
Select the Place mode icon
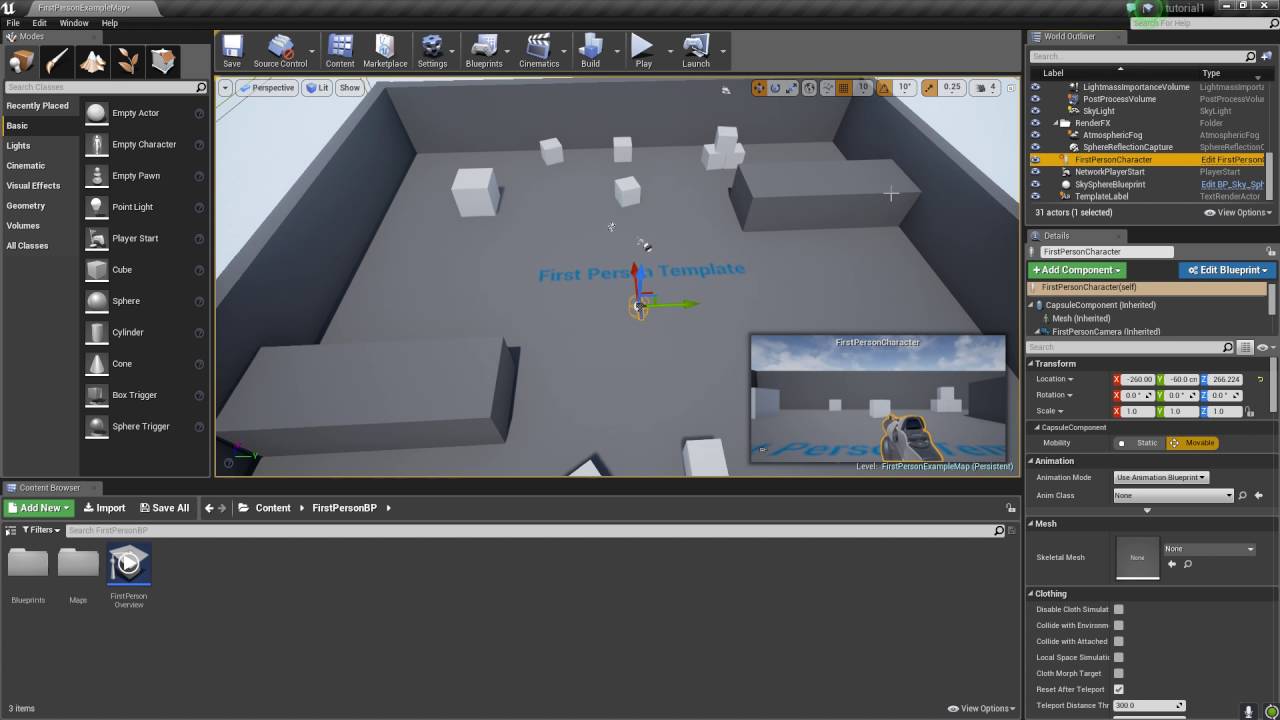[21, 62]
